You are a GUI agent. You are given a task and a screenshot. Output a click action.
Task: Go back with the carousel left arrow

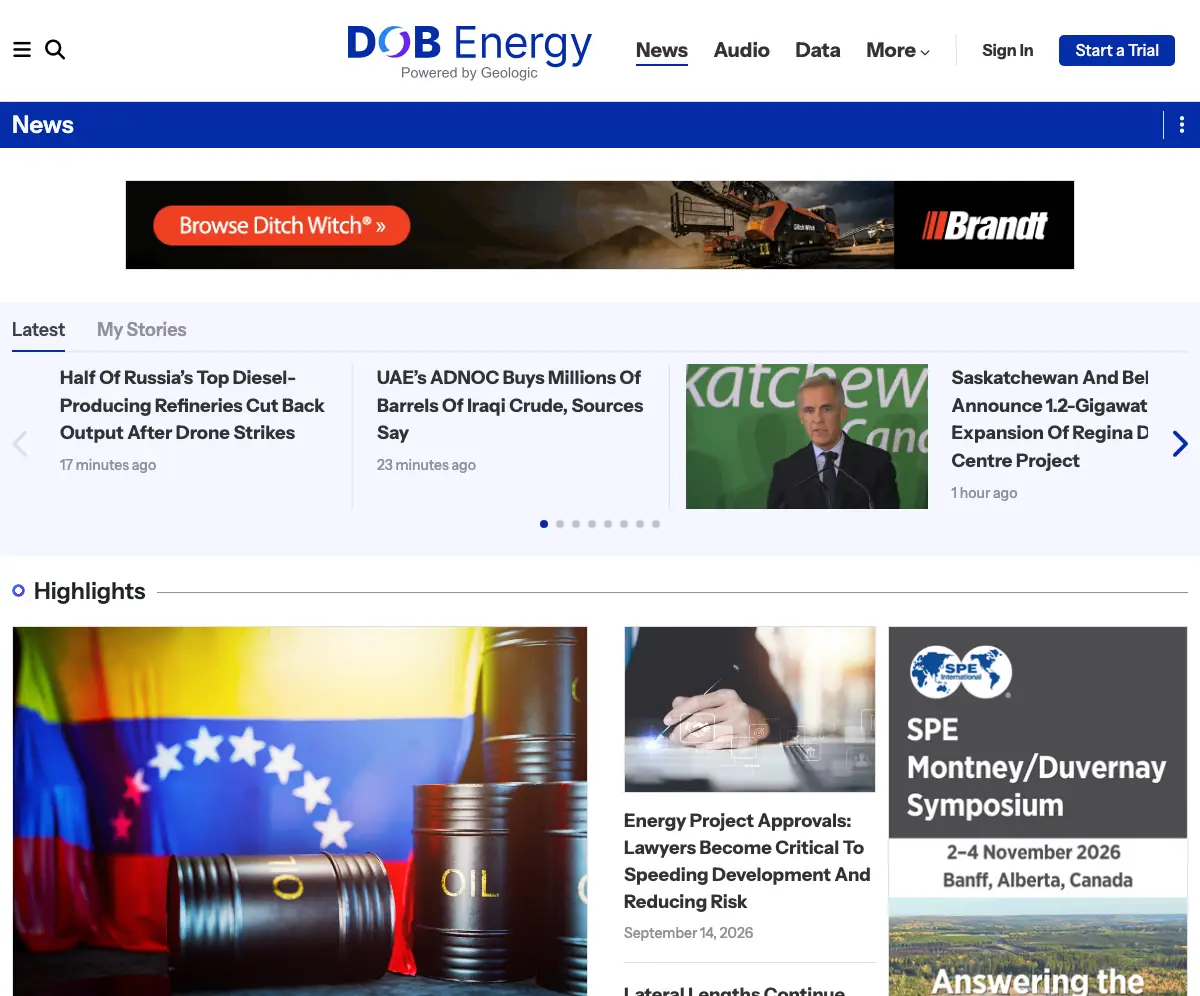pyautogui.click(x=19, y=444)
